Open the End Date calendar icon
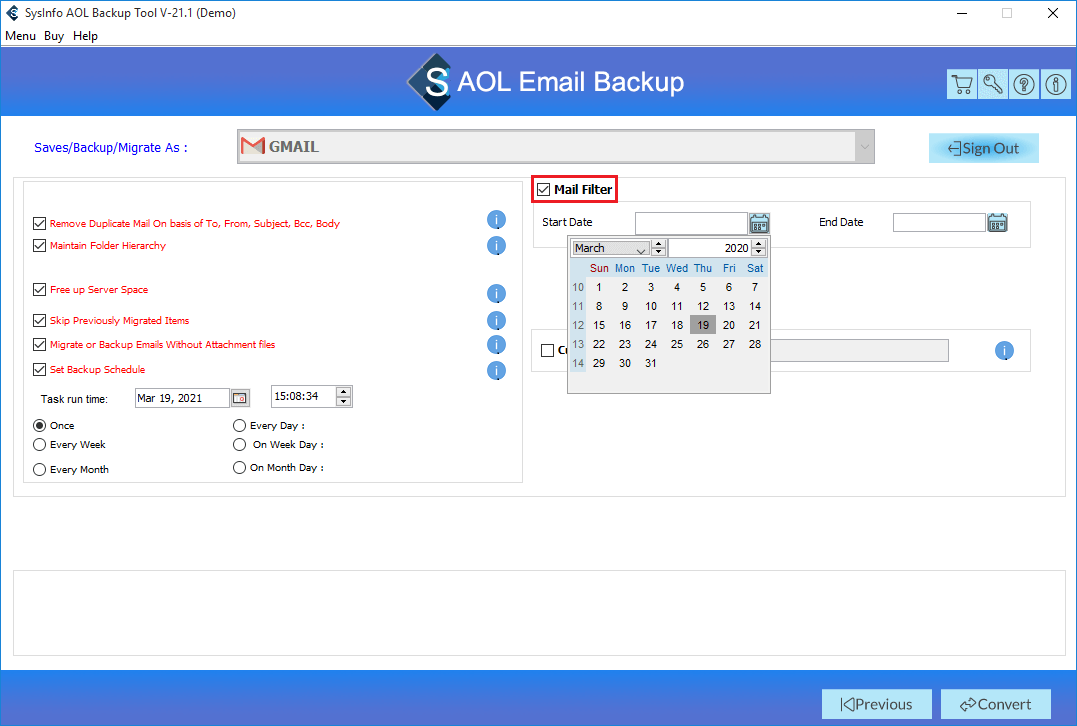The width and height of the screenshot is (1077, 726). coord(997,223)
